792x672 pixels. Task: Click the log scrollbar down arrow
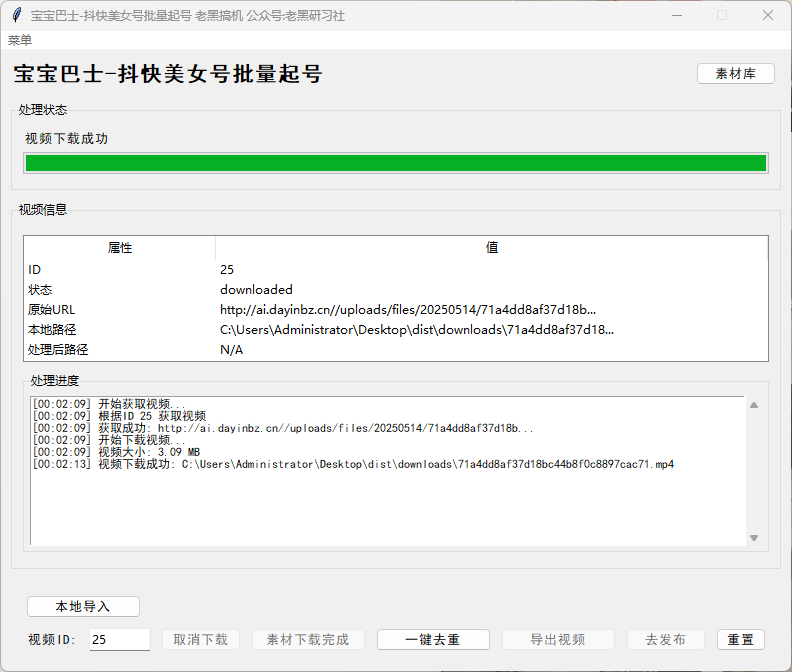coord(754,538)
